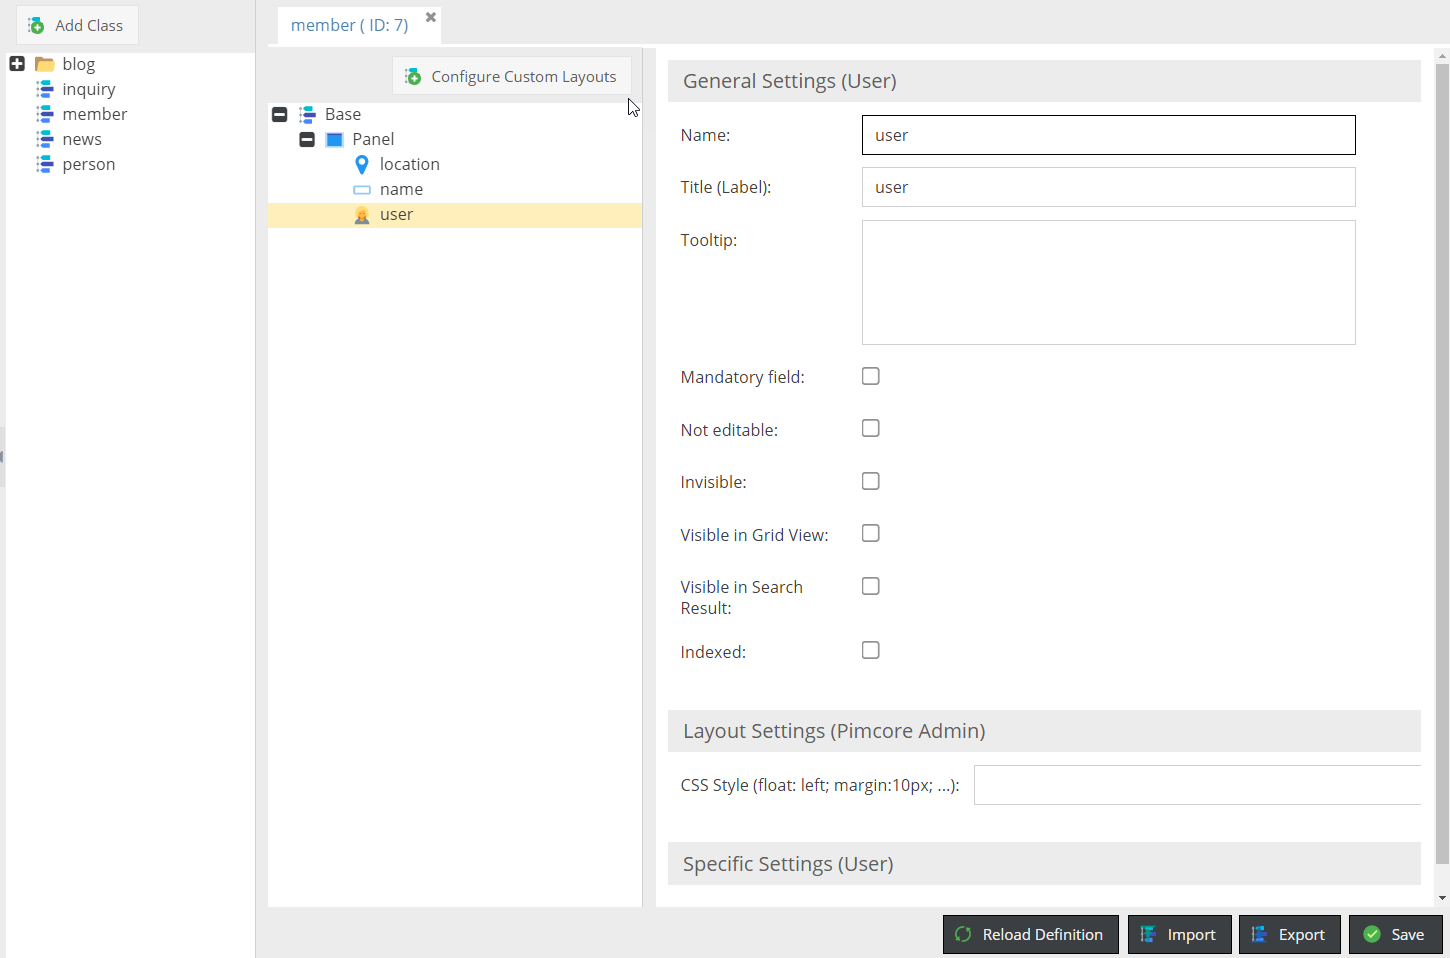Collapse the Base tree node

tap(280, 114)
